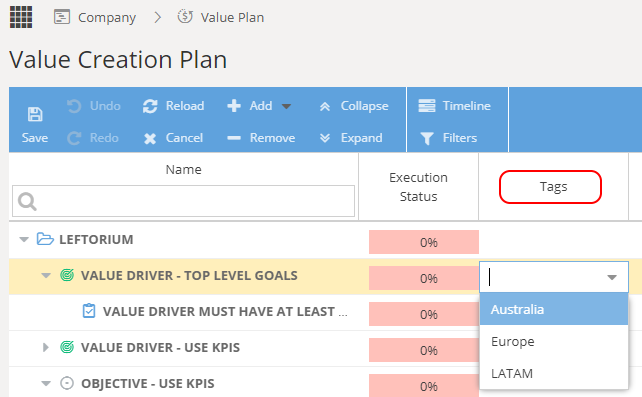The height and width of the screenshot is (397, 642).
Task: Click the Redo button label
Action: (104, 138)
